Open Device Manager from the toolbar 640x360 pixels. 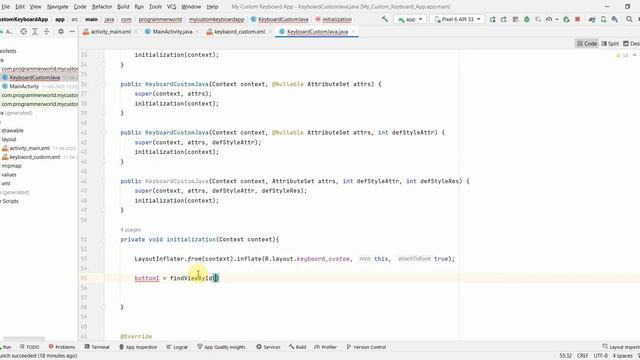click(x=604, y=19)
